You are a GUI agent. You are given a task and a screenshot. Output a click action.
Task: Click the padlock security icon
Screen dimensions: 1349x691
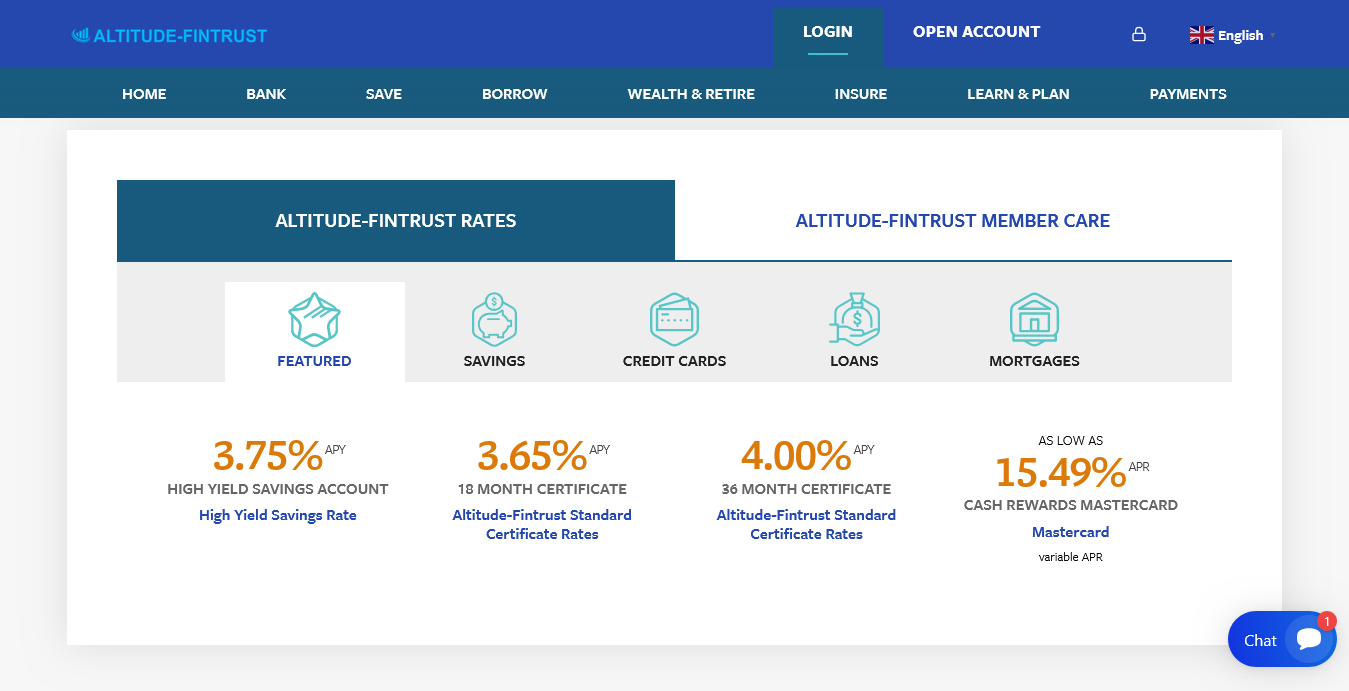(x=1138, y=34)
